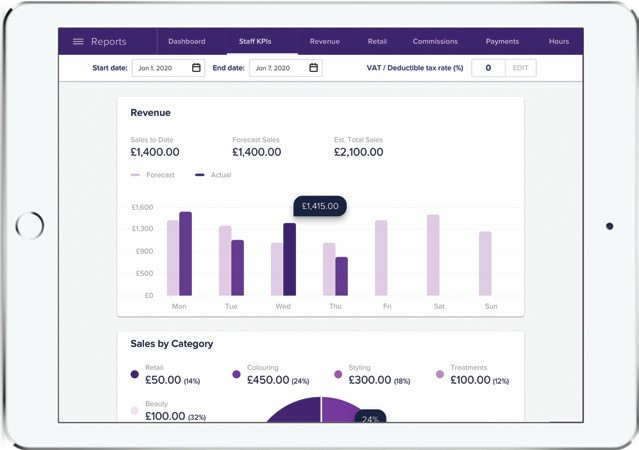Viewport: 639px width, 450px height.
Task: Click the Beauty £100.00 amount
Action: point(165,416)
